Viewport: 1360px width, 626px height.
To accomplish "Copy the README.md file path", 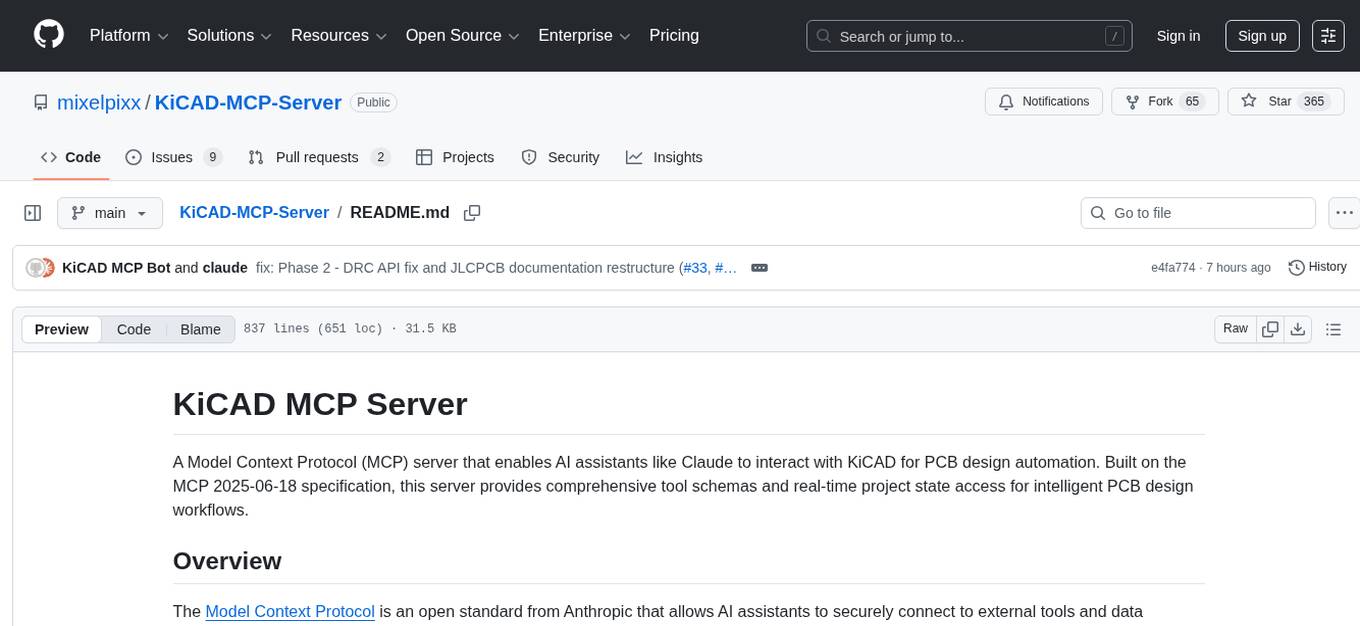I will (471, 212).
